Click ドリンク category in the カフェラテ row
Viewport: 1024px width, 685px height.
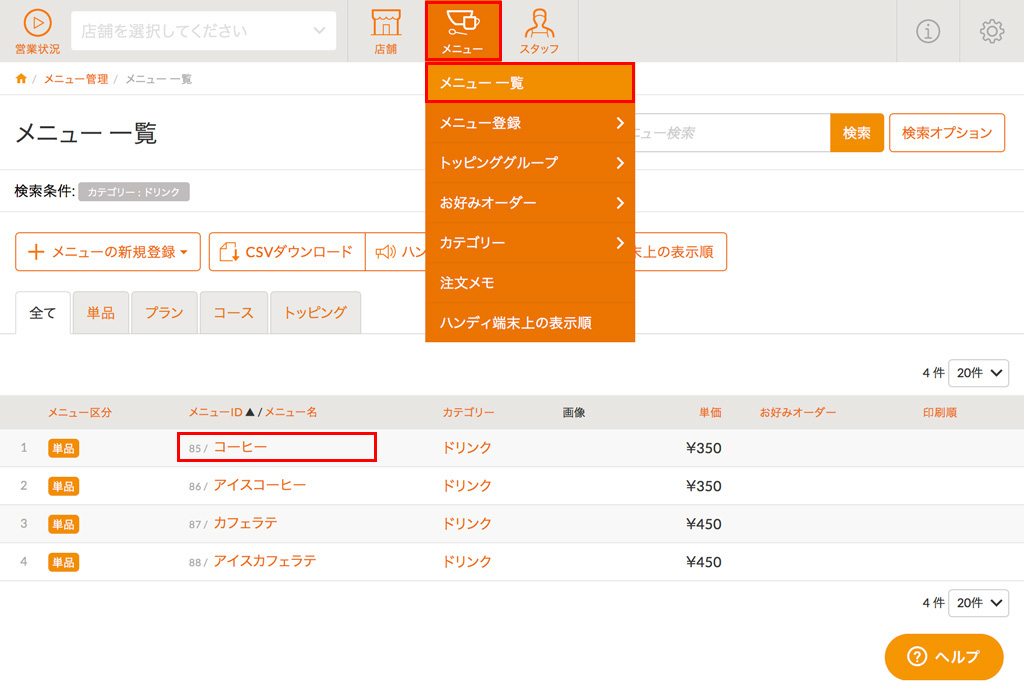(467, 523)
